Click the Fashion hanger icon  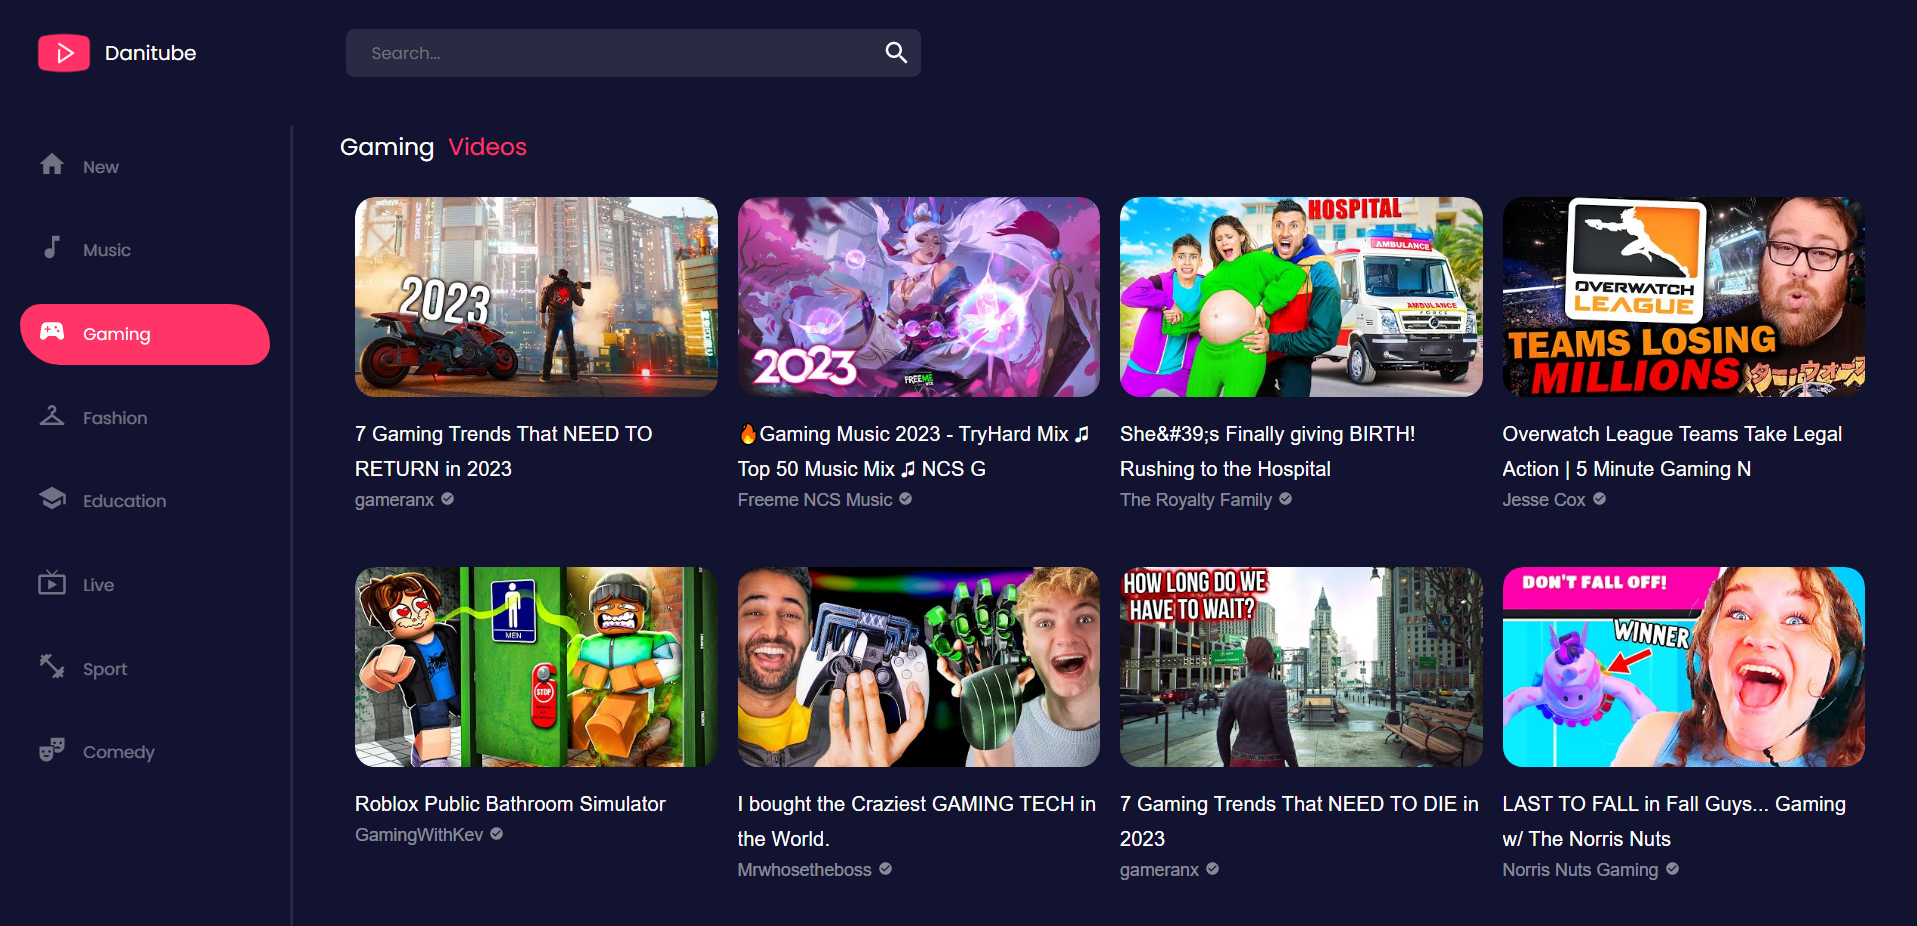point(52,415)
